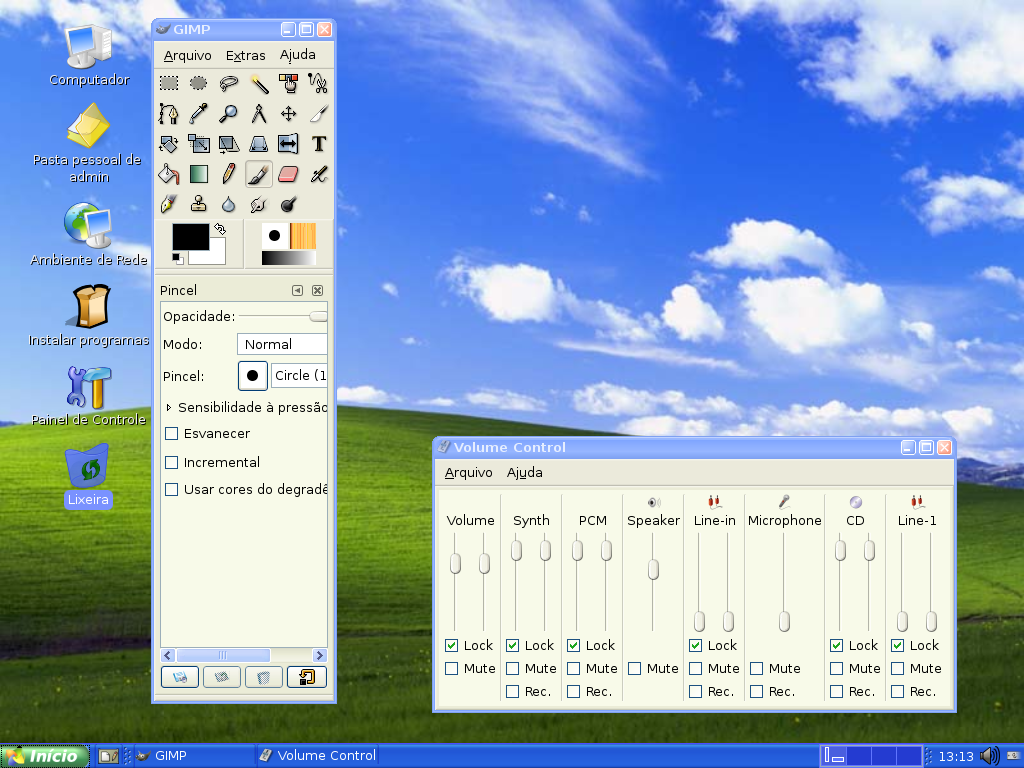
Task: Tick the Incremental checkbox
Action: coord(172,462)
